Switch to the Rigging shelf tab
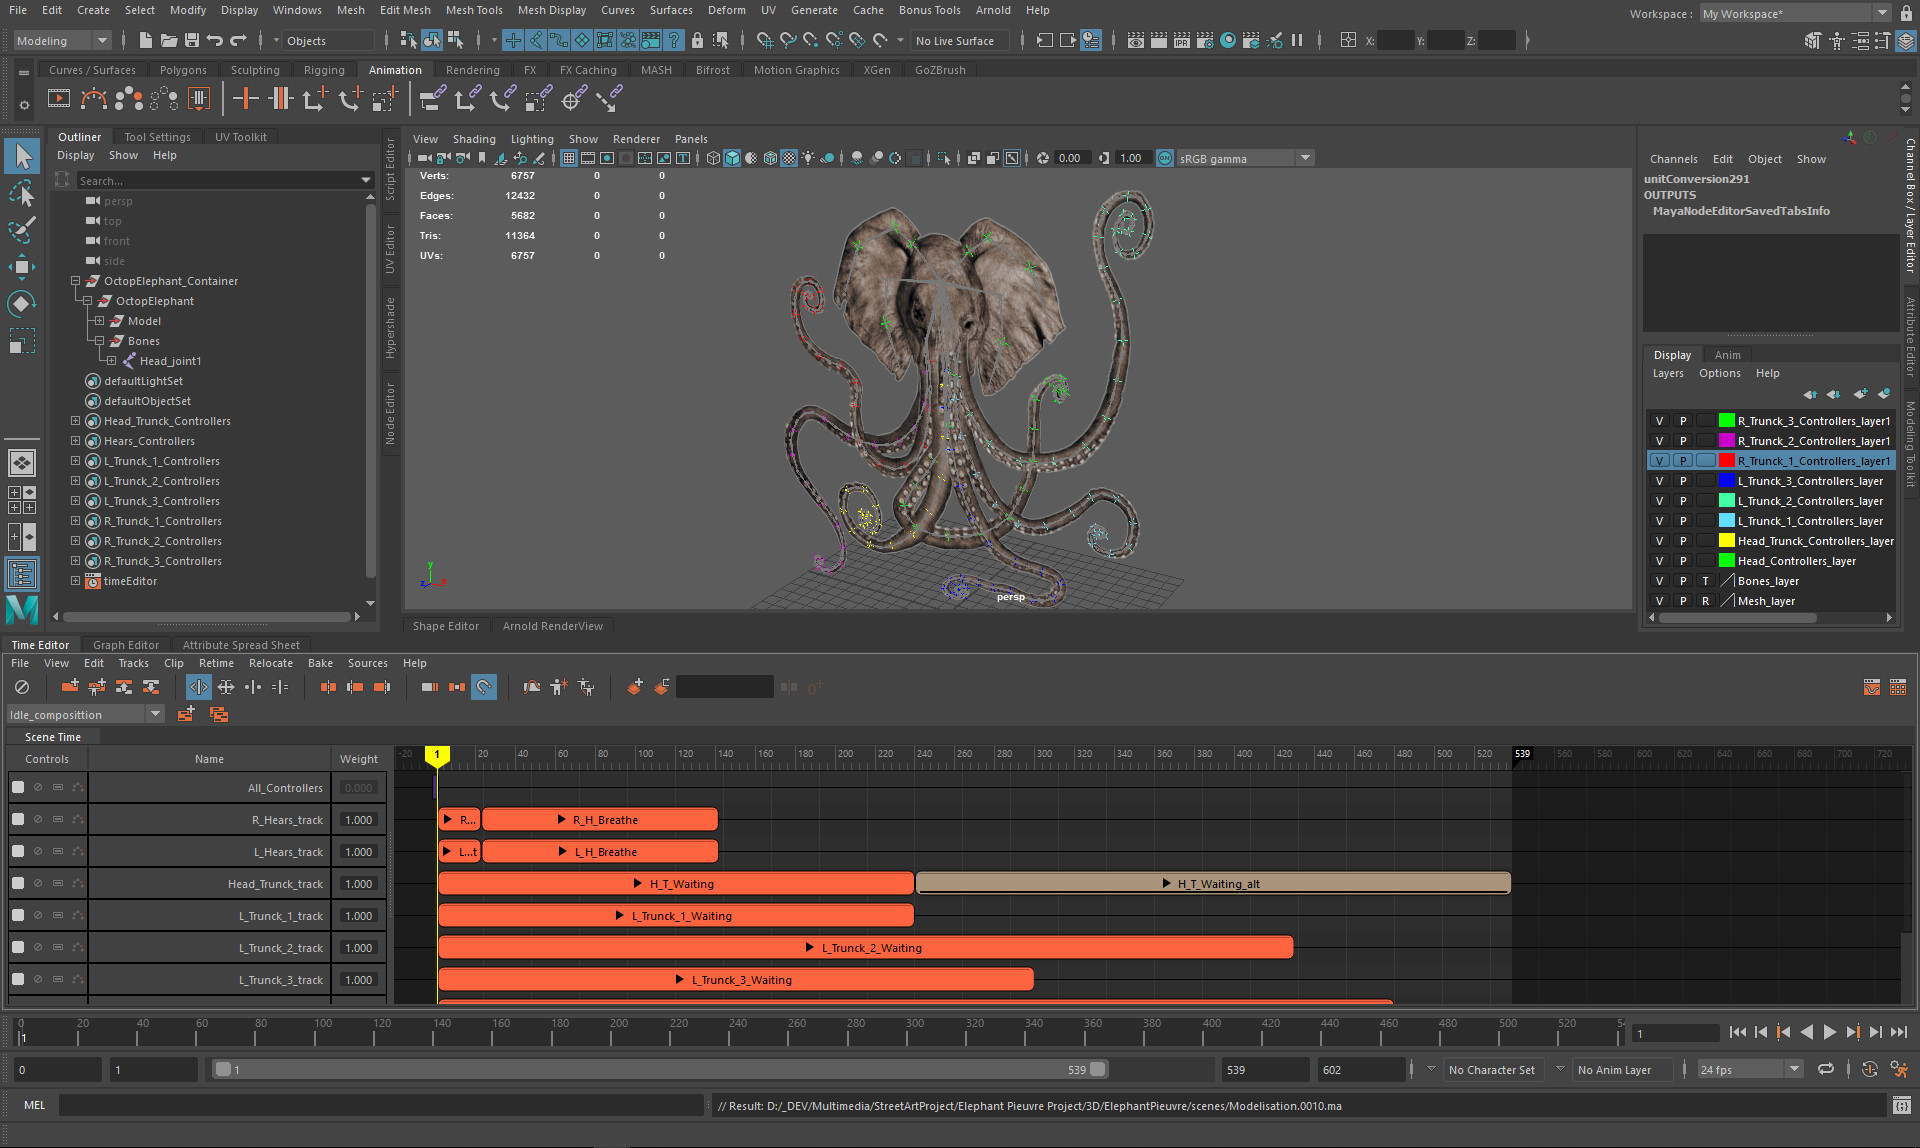The image size is (1920, 1148). coord(324,70)
